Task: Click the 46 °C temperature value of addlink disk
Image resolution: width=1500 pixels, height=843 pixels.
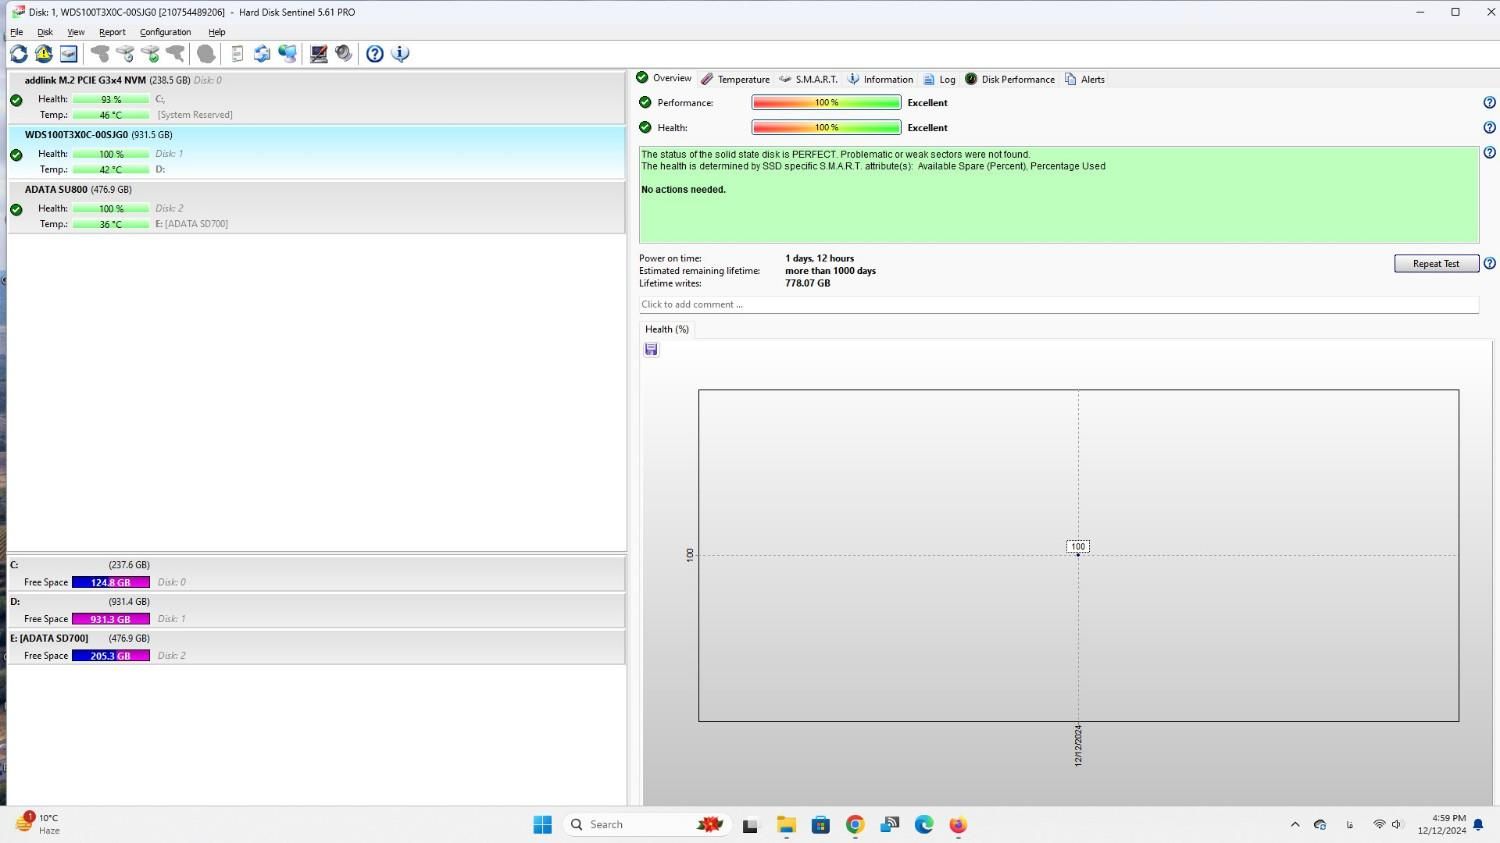Action: click(x=111, y=115)
